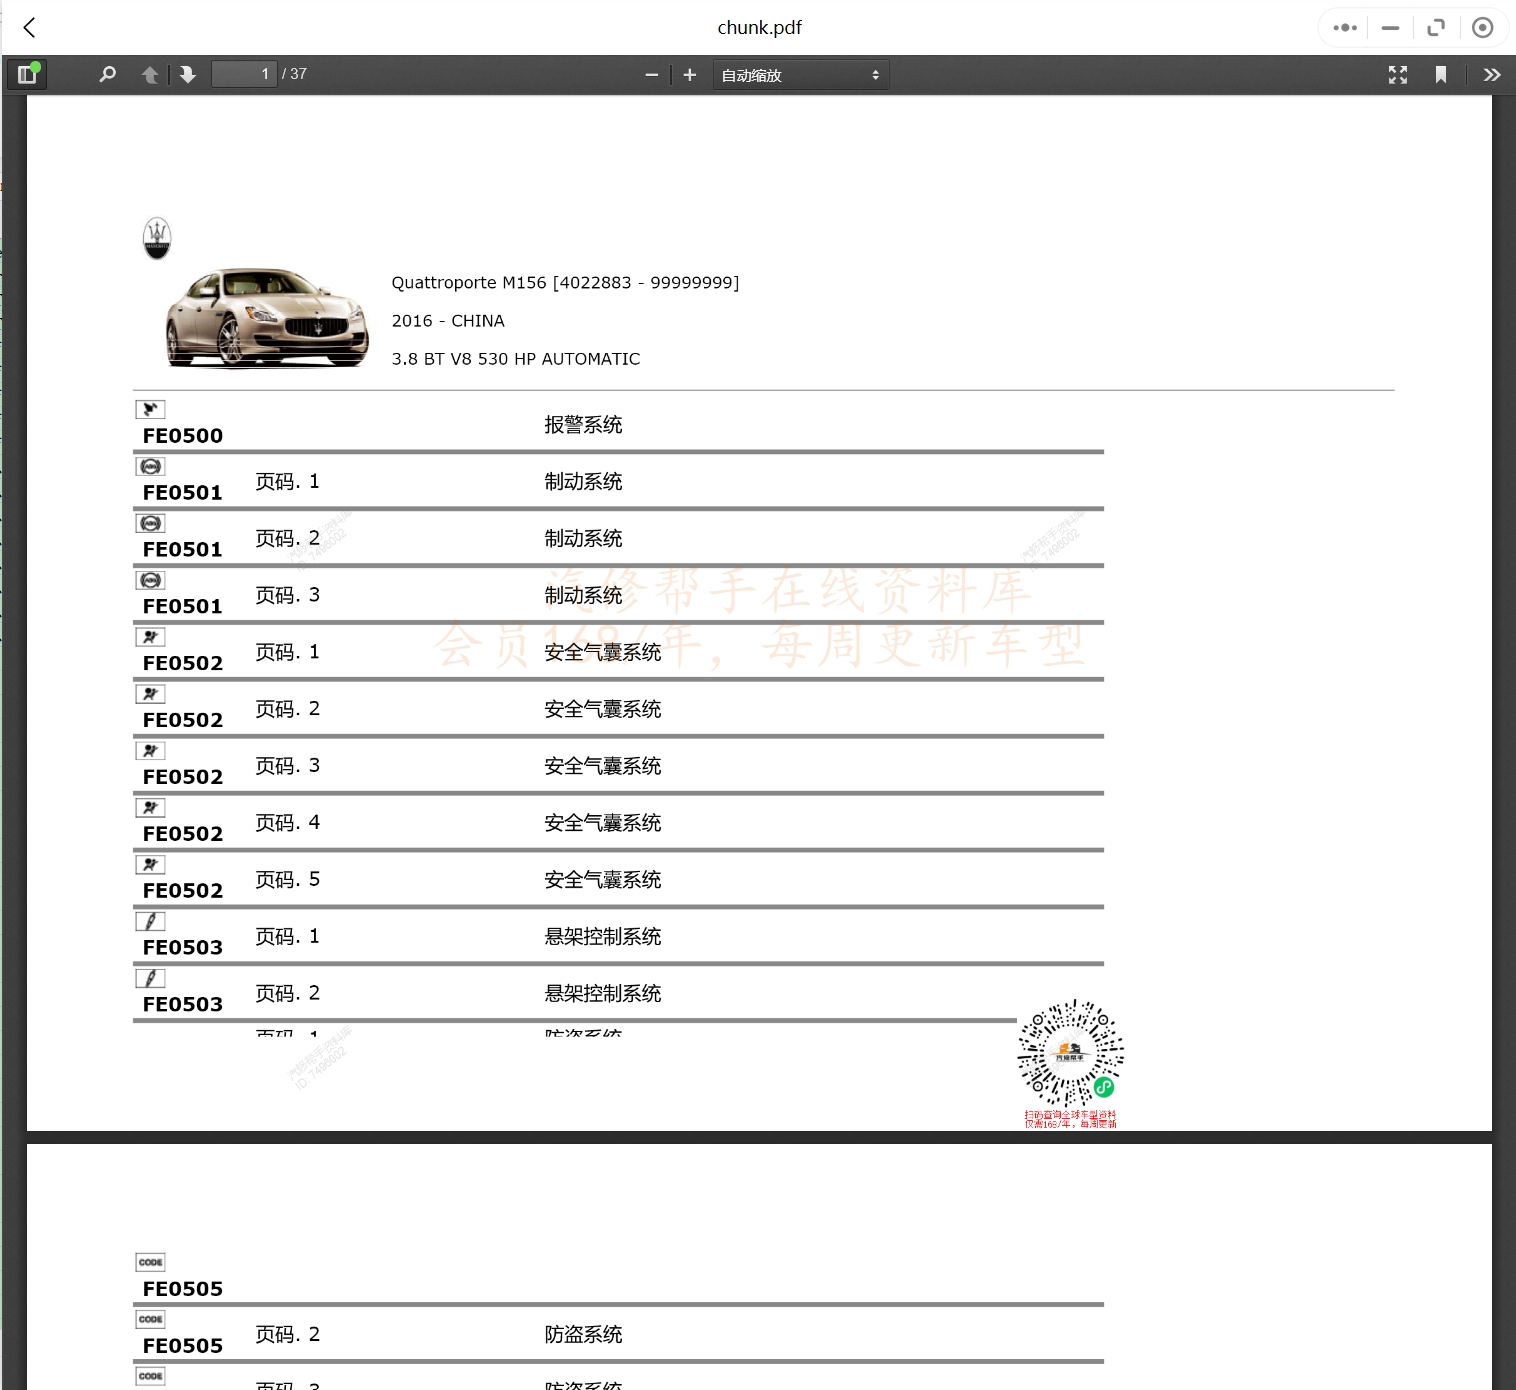Zoom out of the PDF
1516x1390 pixels.
click(x=651, y=74)
